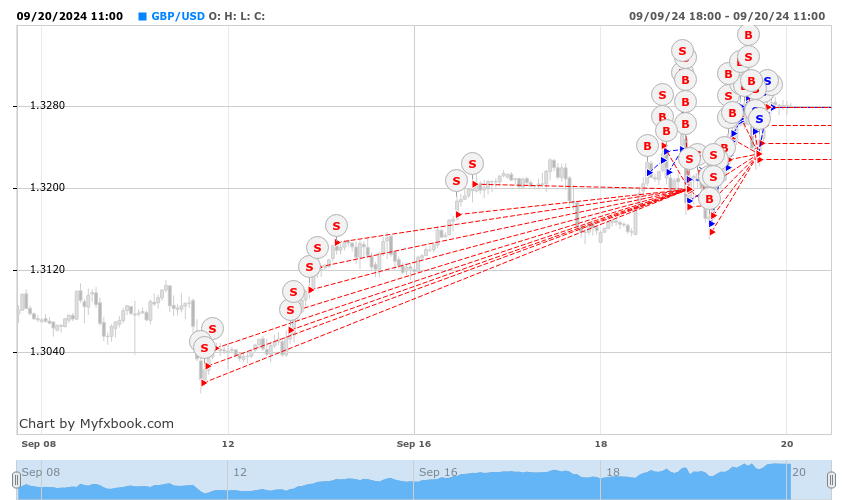Select highest S marker between 12 and Sep 16
The image size is (850, 500).
point(336,226)
